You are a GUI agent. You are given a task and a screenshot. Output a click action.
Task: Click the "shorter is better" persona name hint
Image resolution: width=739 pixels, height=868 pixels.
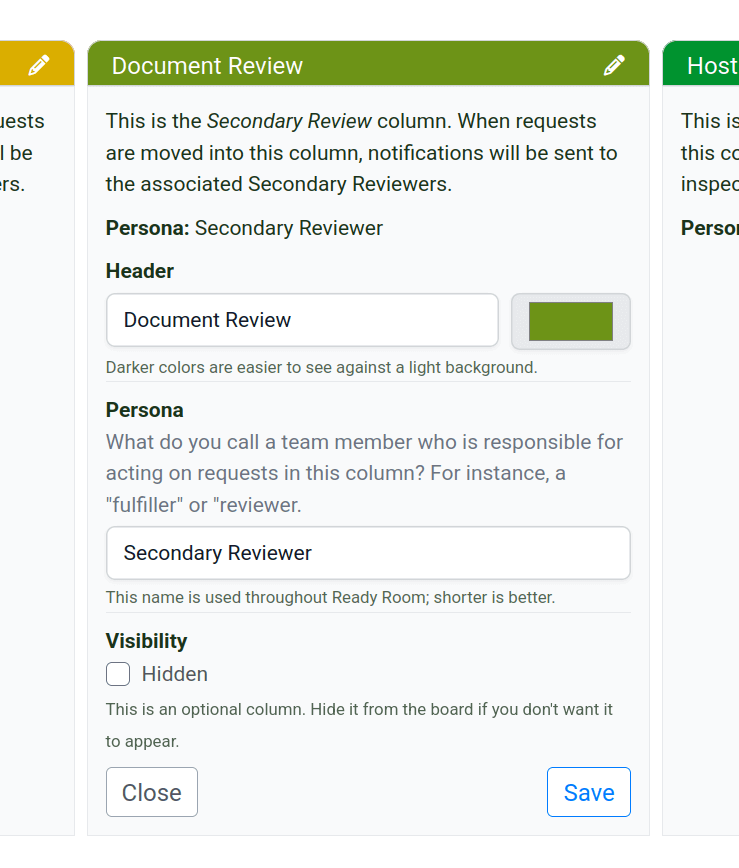[330, 597]
